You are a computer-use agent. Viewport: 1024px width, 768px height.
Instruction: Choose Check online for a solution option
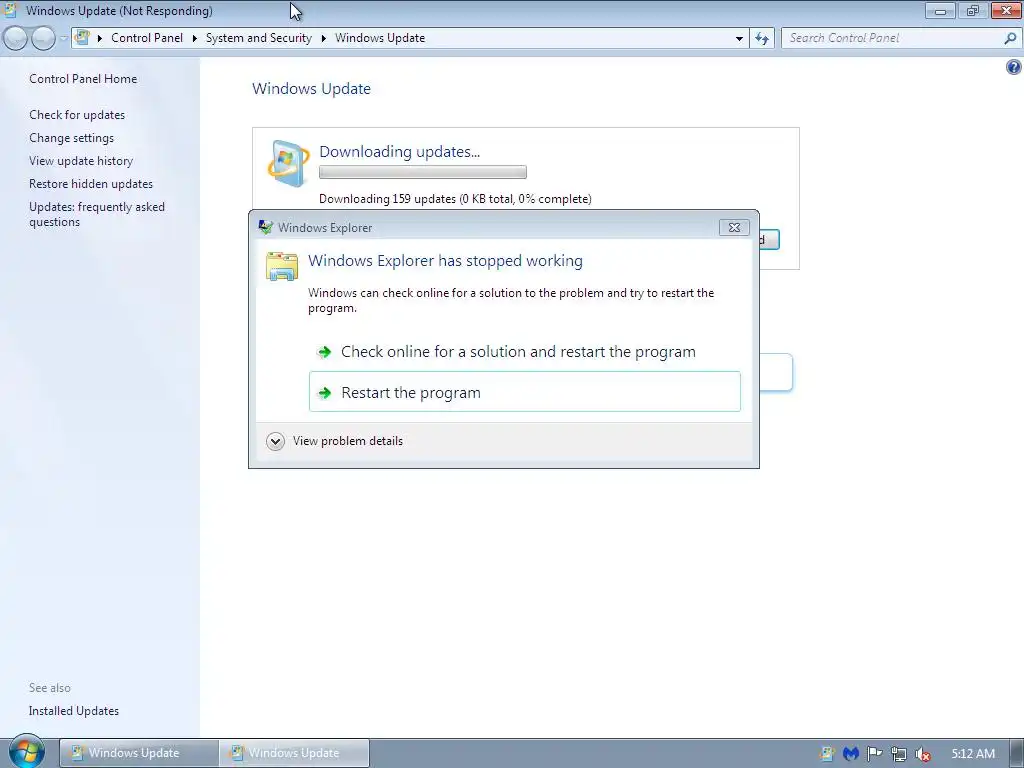pos(524,352)
